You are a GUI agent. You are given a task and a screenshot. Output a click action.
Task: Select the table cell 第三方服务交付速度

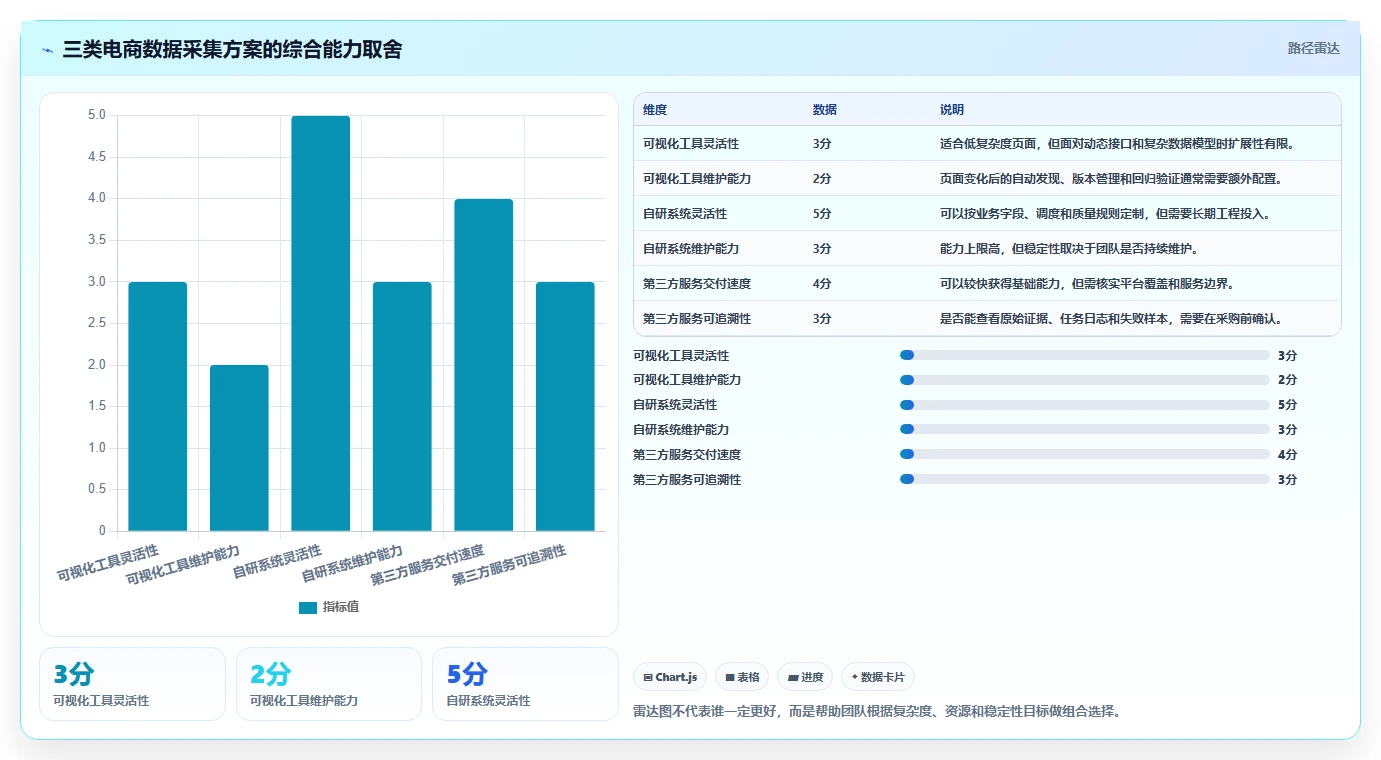point(697,284)
